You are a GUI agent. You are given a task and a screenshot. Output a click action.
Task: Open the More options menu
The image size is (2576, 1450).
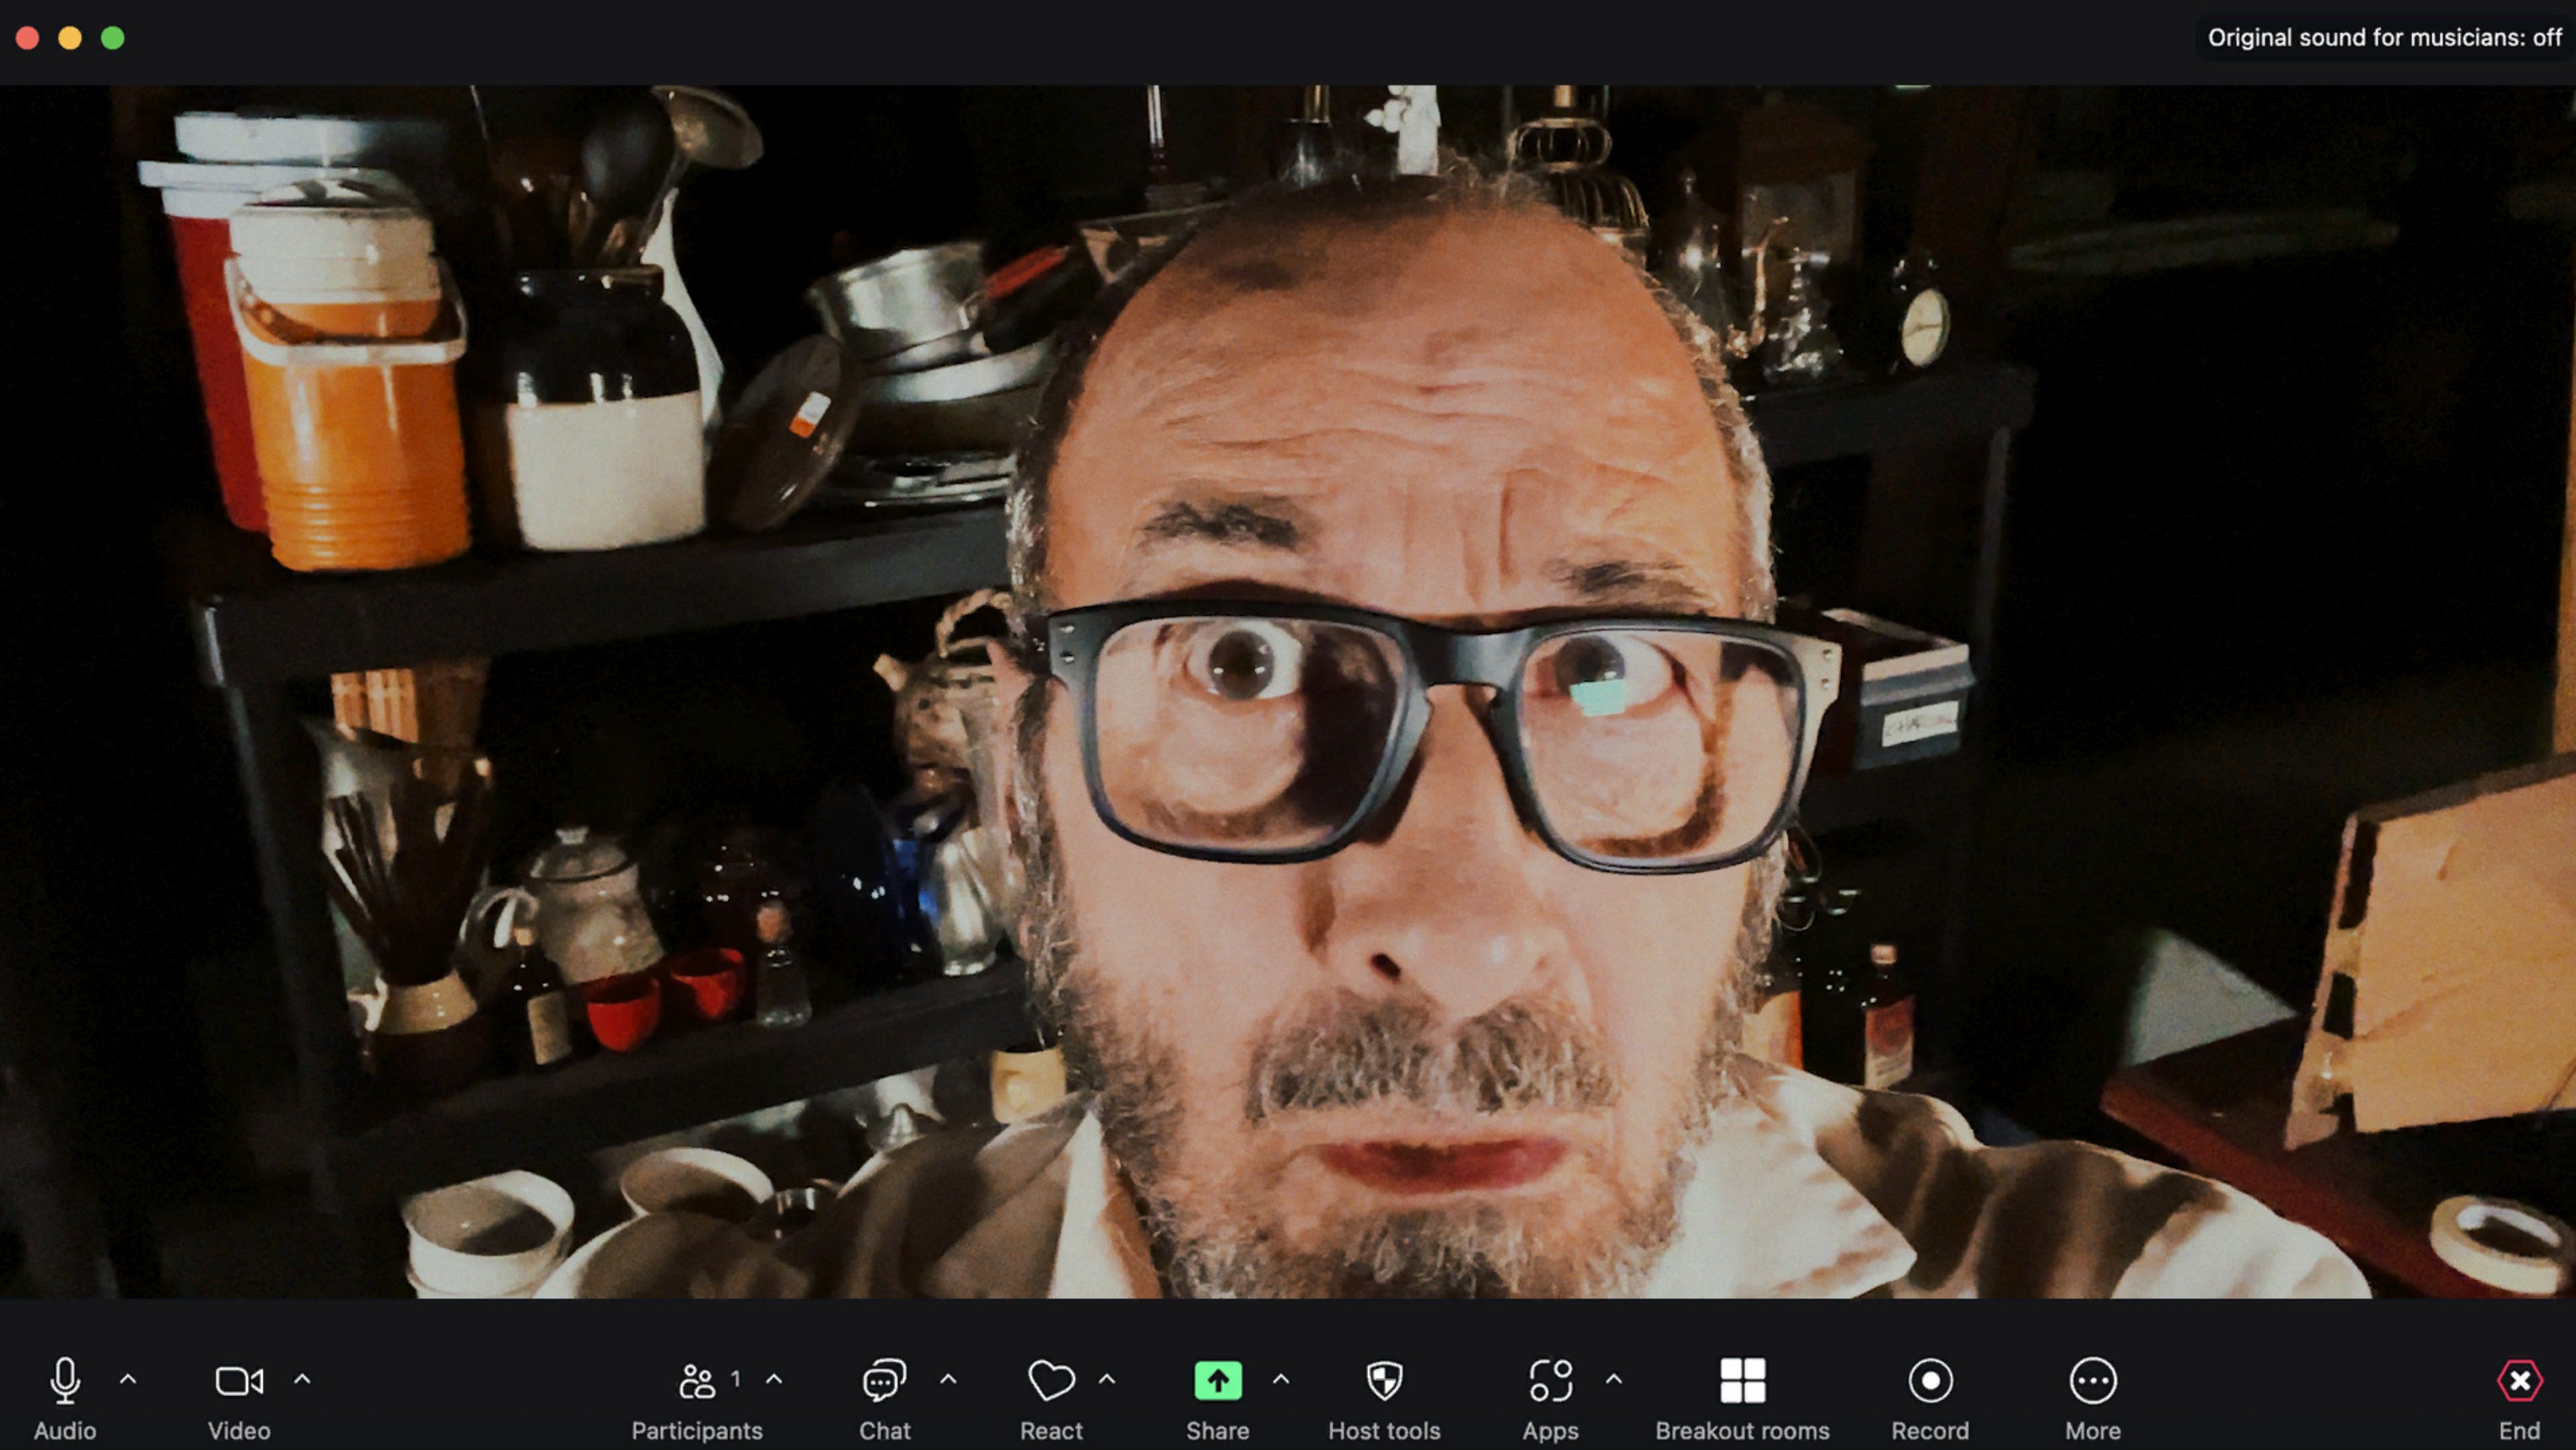[x=2092, y=1381]
